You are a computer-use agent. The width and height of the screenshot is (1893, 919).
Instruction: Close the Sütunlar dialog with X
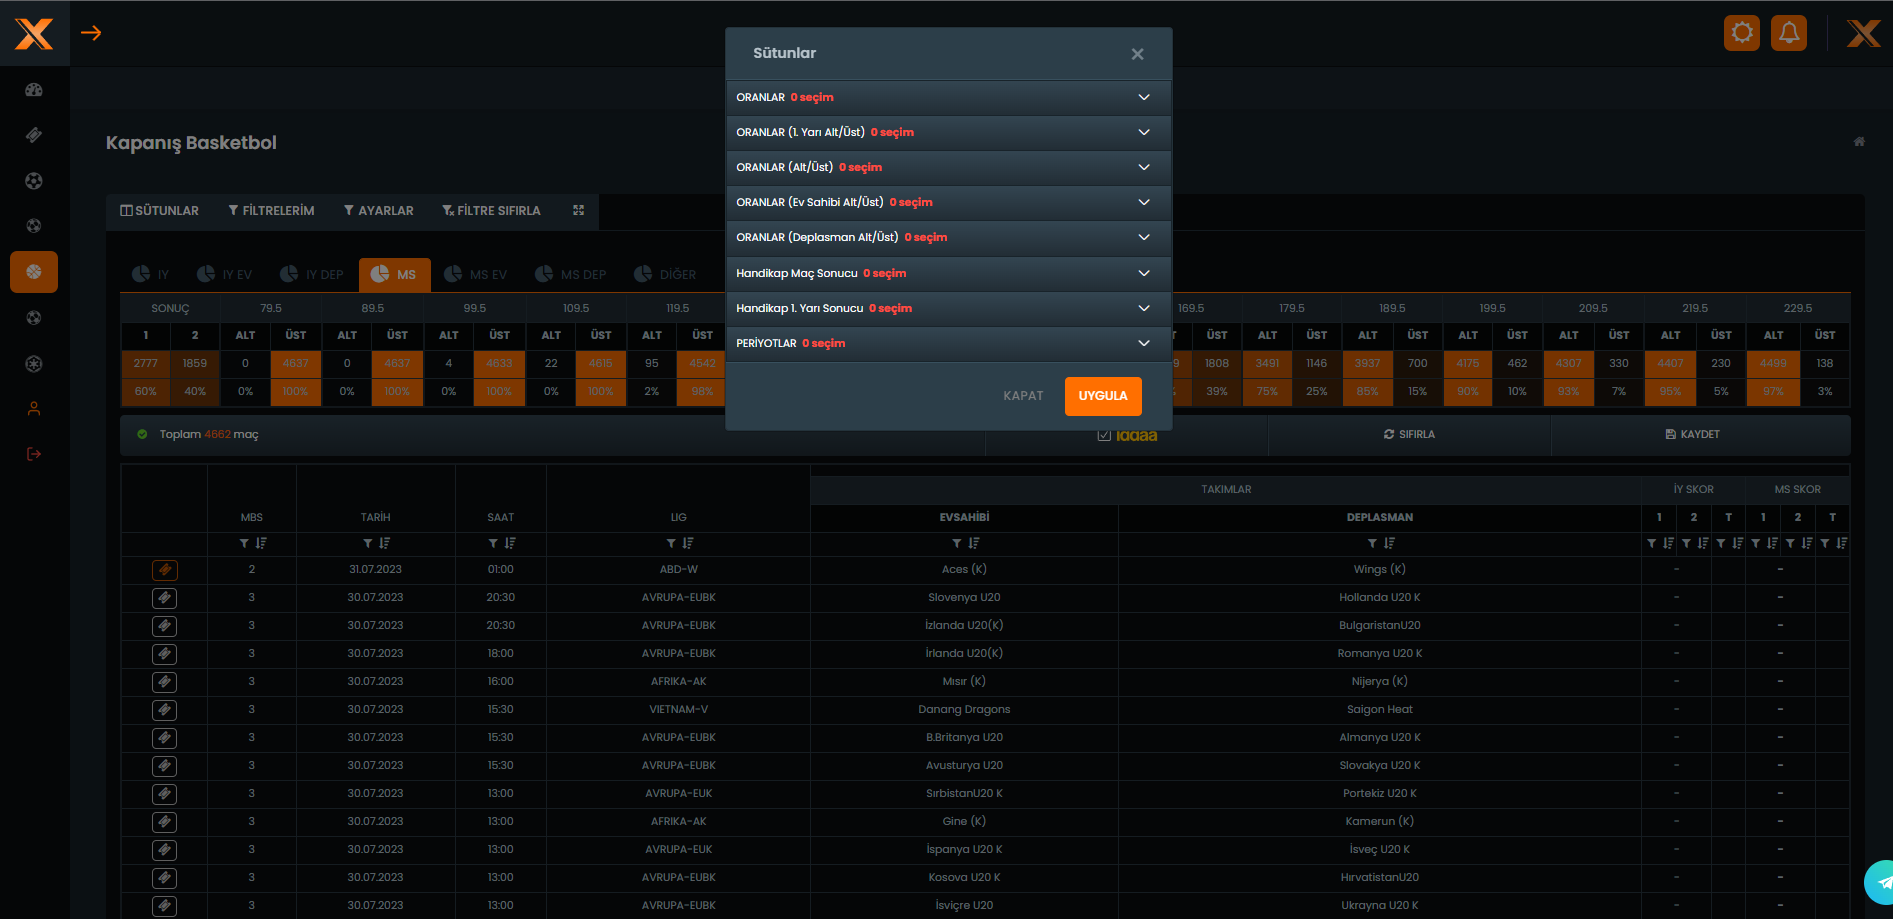tap(1137, 54)
